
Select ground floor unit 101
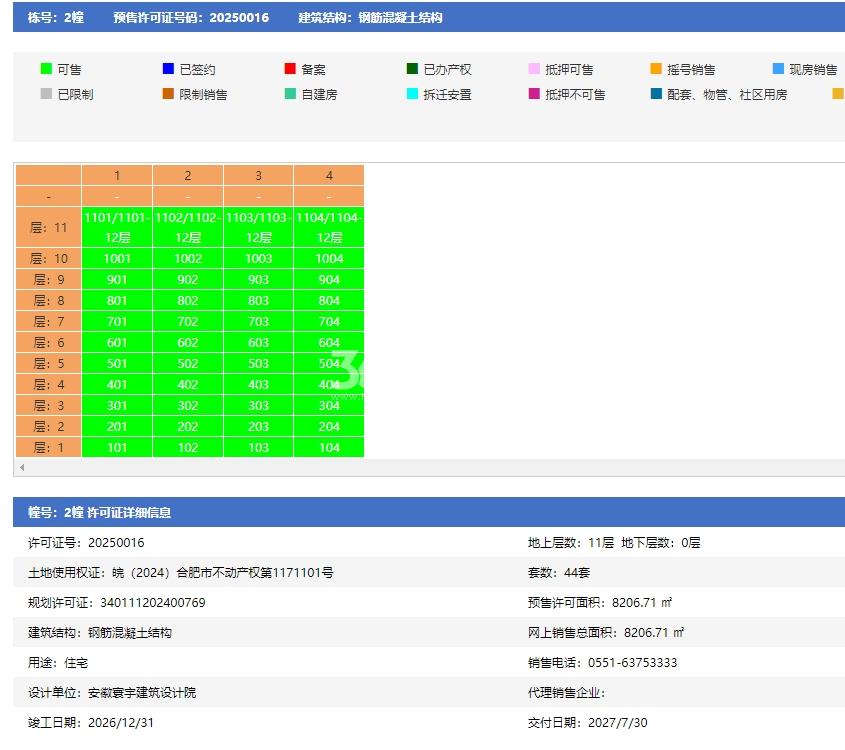[117, 447]
